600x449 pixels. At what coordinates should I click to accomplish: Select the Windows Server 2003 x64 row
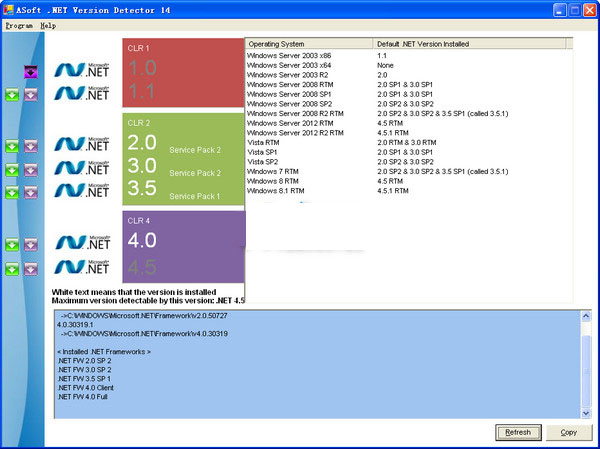pyautogui.click(x=409, y=65)
